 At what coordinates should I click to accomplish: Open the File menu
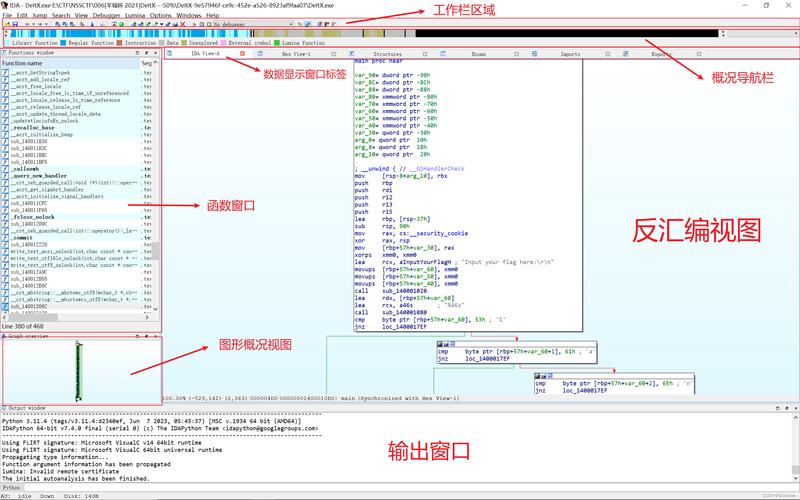[7, 15]
